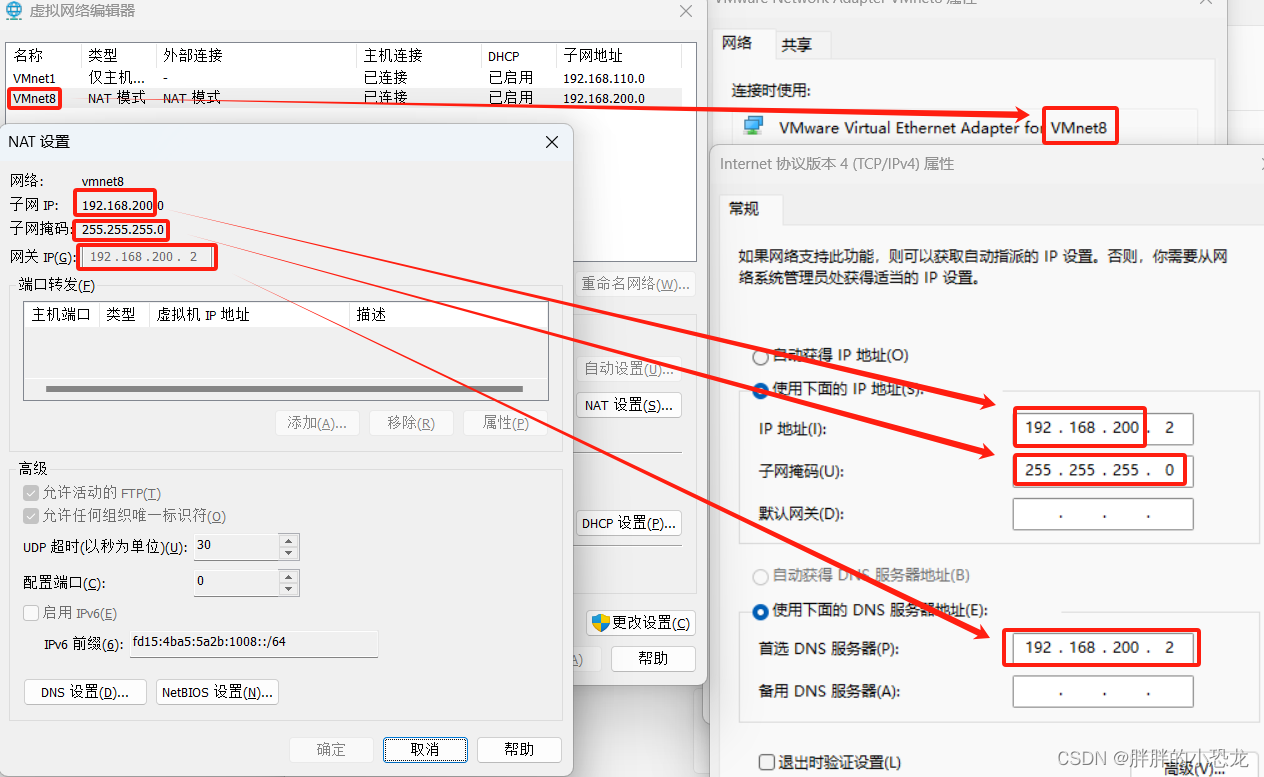Select the VMnet1 row in network list
Screen dimensions: 1264x777
(x=345, y=77)
